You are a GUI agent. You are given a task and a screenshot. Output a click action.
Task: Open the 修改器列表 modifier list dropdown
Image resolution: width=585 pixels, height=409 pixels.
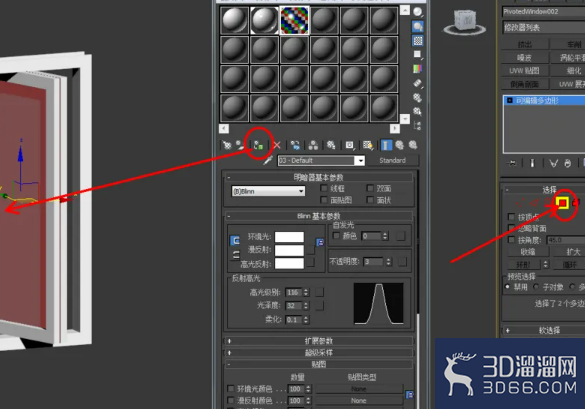tap(544, 27)
